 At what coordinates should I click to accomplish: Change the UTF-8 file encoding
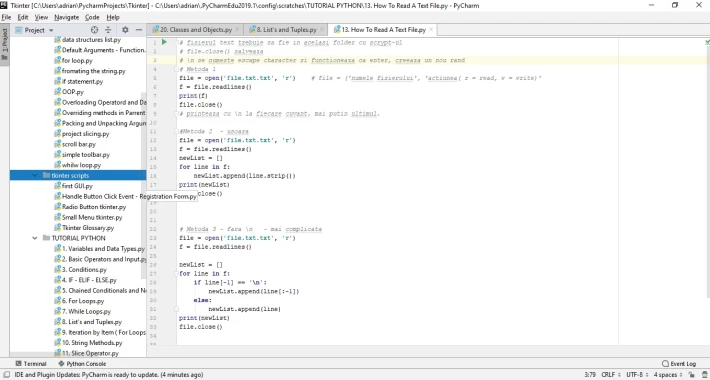coord(637,375)
